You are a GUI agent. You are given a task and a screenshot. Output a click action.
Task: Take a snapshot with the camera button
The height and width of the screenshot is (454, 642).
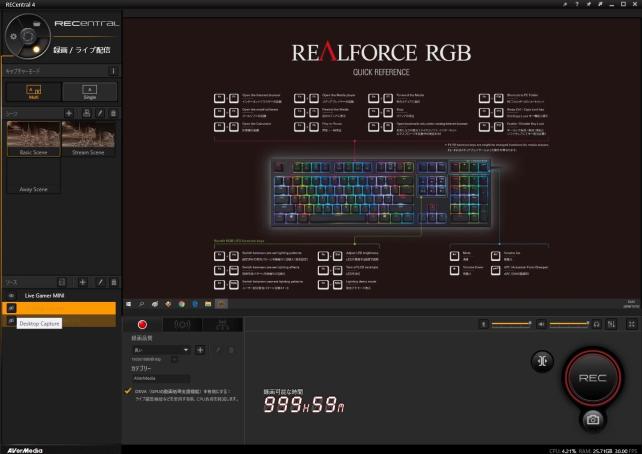[x=593, y=419]
